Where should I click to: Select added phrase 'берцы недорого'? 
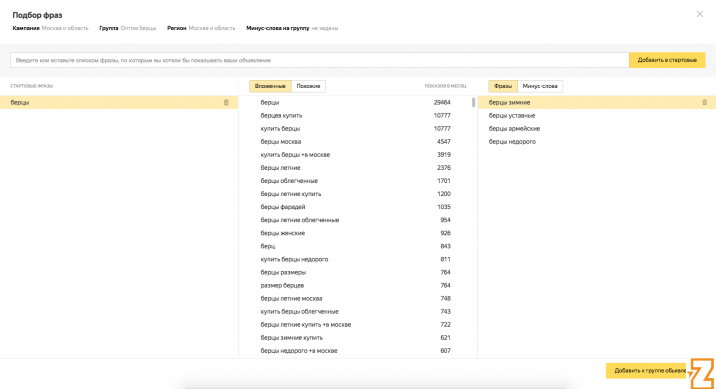pyautogui.click(x=512, y=142)
